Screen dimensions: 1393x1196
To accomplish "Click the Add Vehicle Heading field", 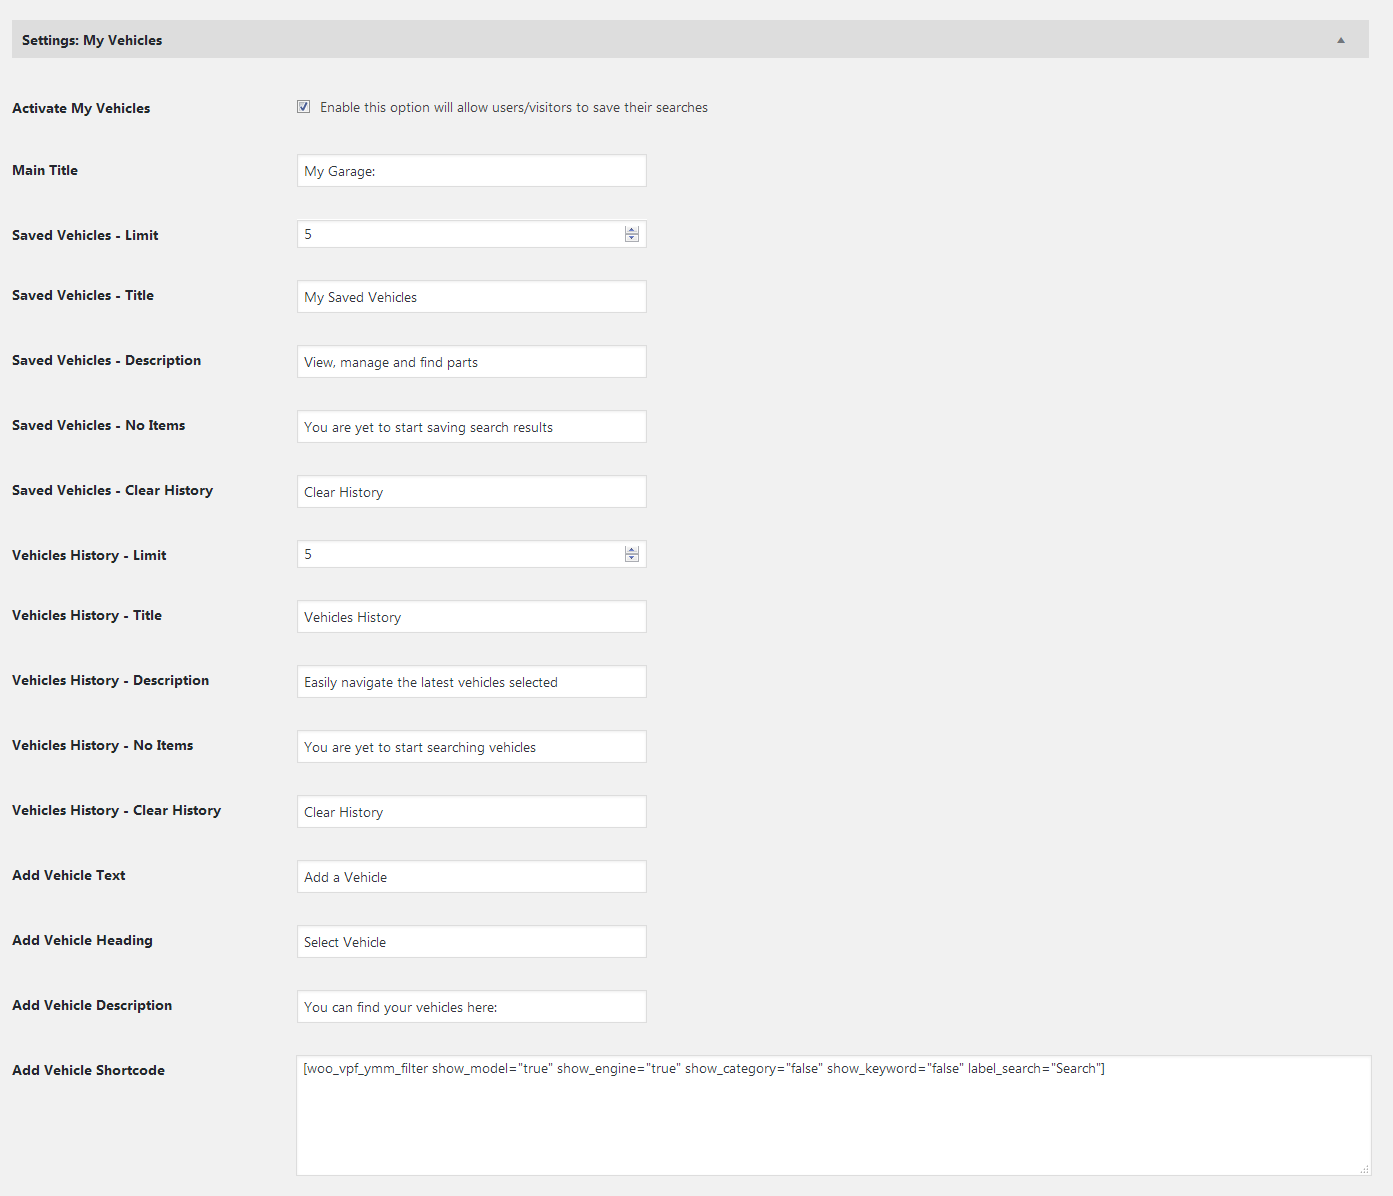I will (x=471, y=942).
